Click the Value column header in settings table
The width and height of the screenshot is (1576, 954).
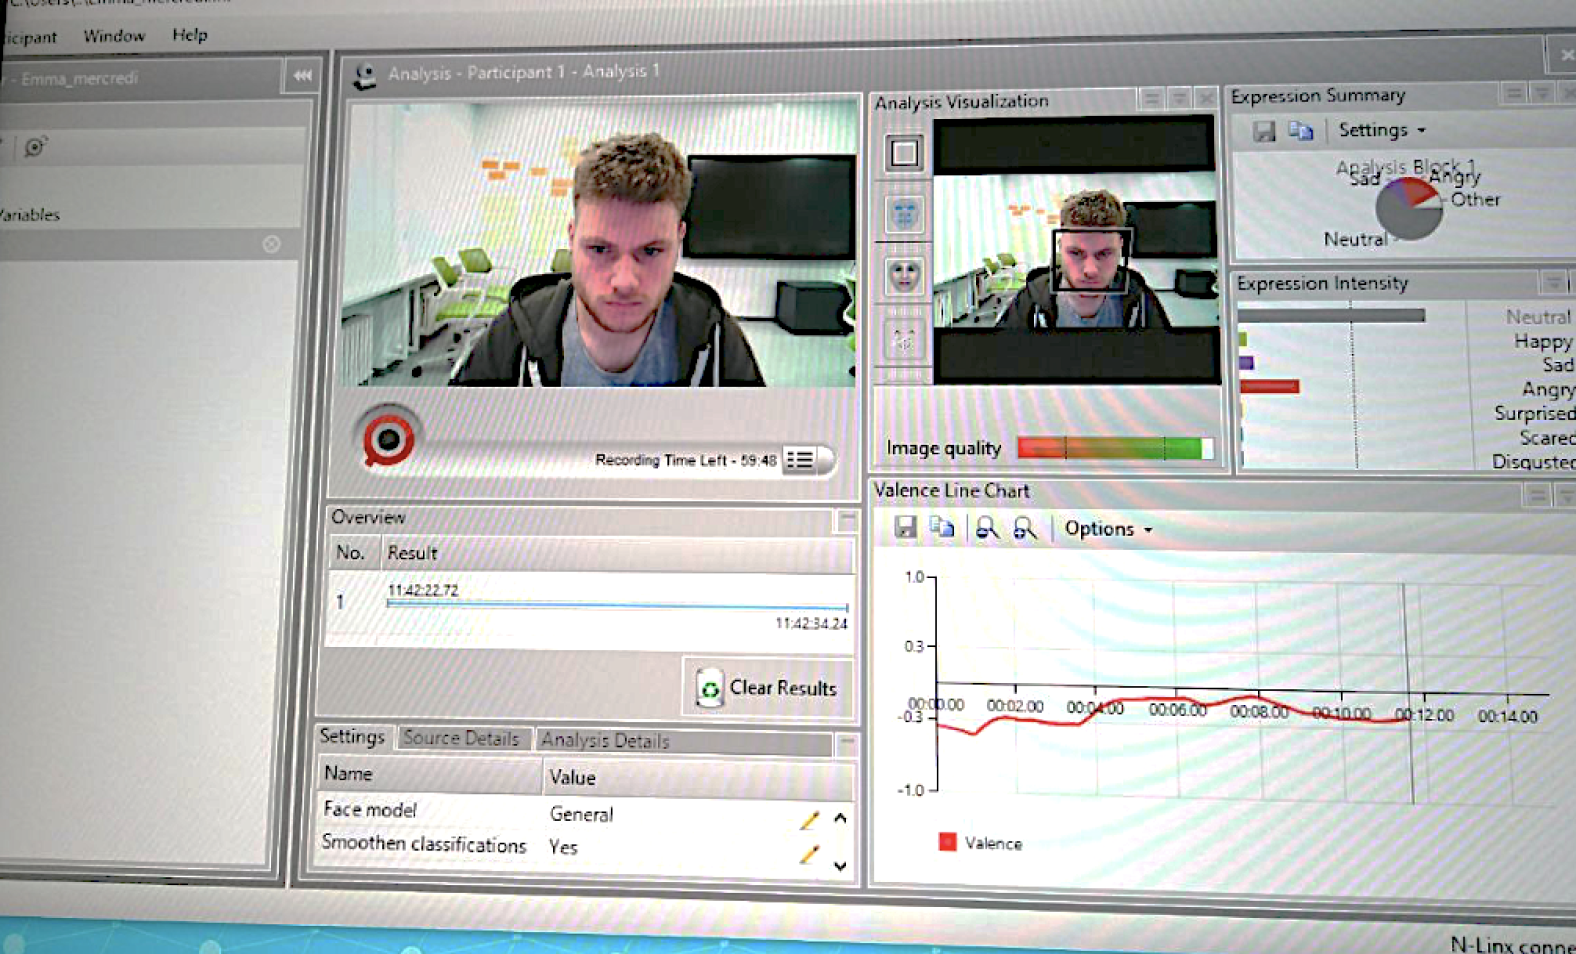point(572,777)
